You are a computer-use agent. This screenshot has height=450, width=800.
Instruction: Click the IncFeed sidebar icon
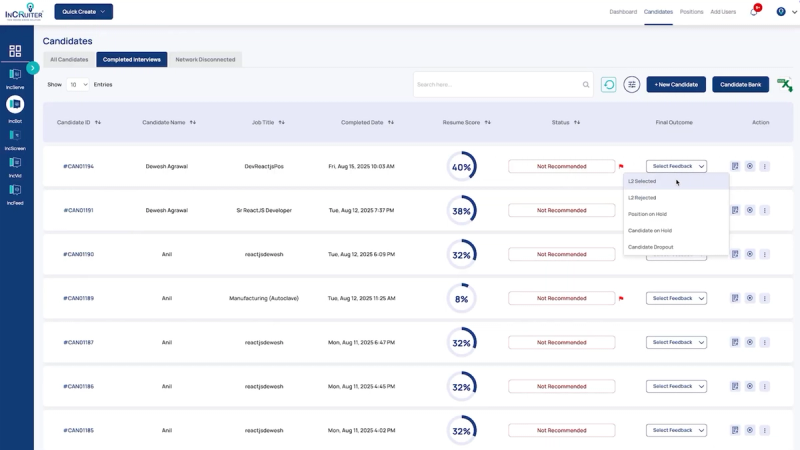[x=15, y=190]
